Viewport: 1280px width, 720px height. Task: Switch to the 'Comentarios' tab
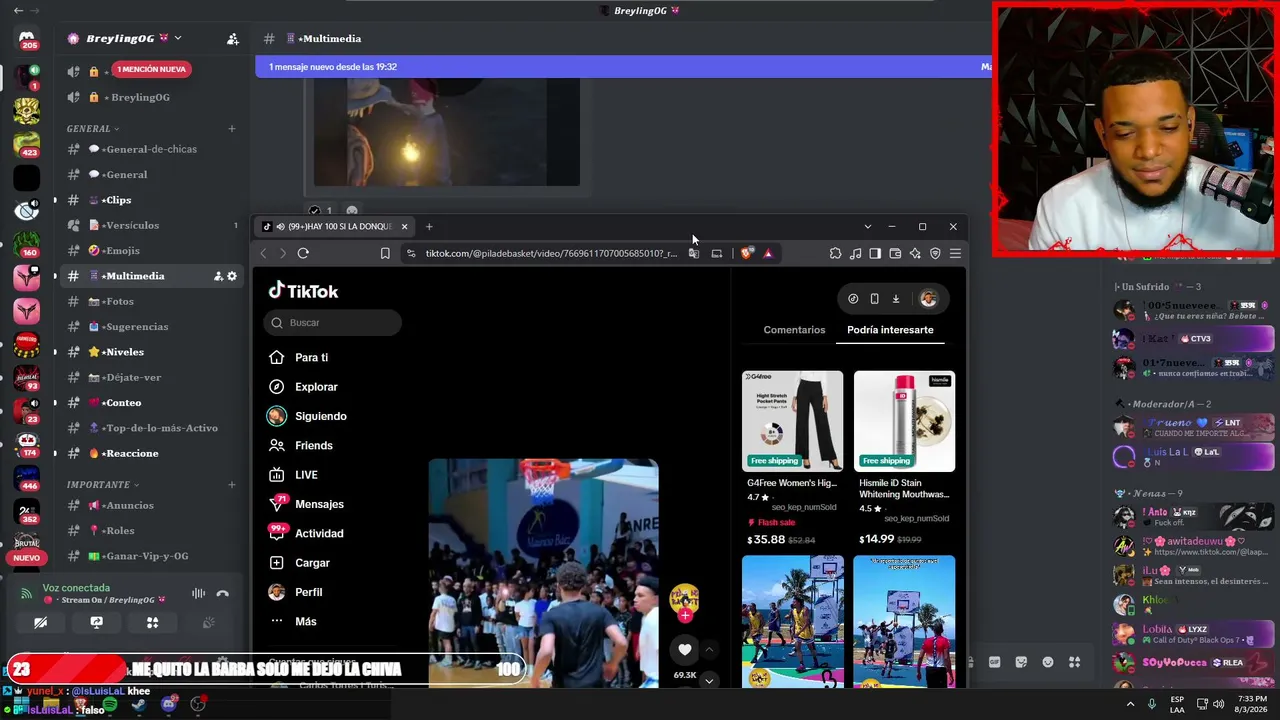794,330
